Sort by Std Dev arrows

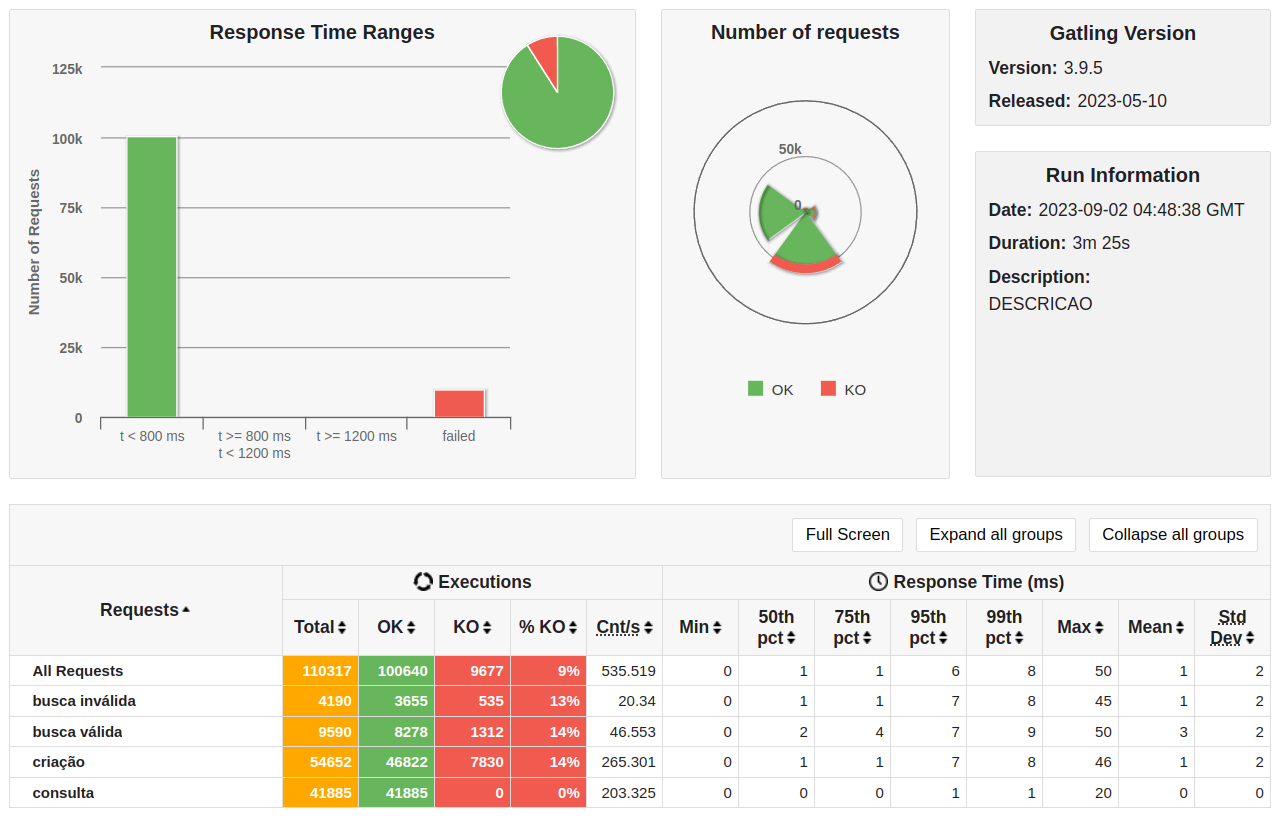1250,638
